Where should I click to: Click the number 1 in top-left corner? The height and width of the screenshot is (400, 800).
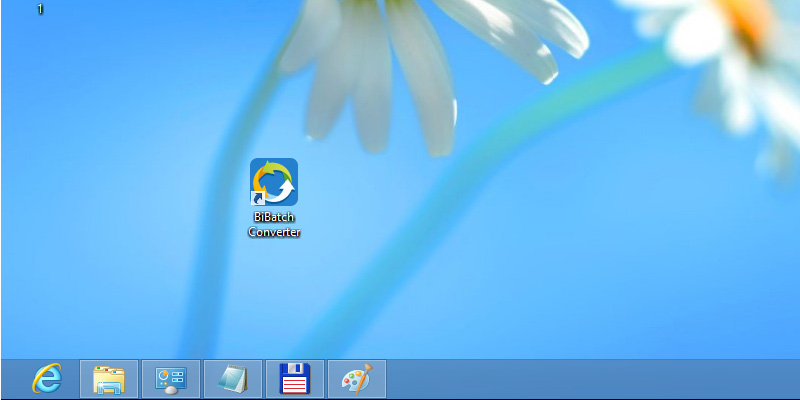click(40, 10)
